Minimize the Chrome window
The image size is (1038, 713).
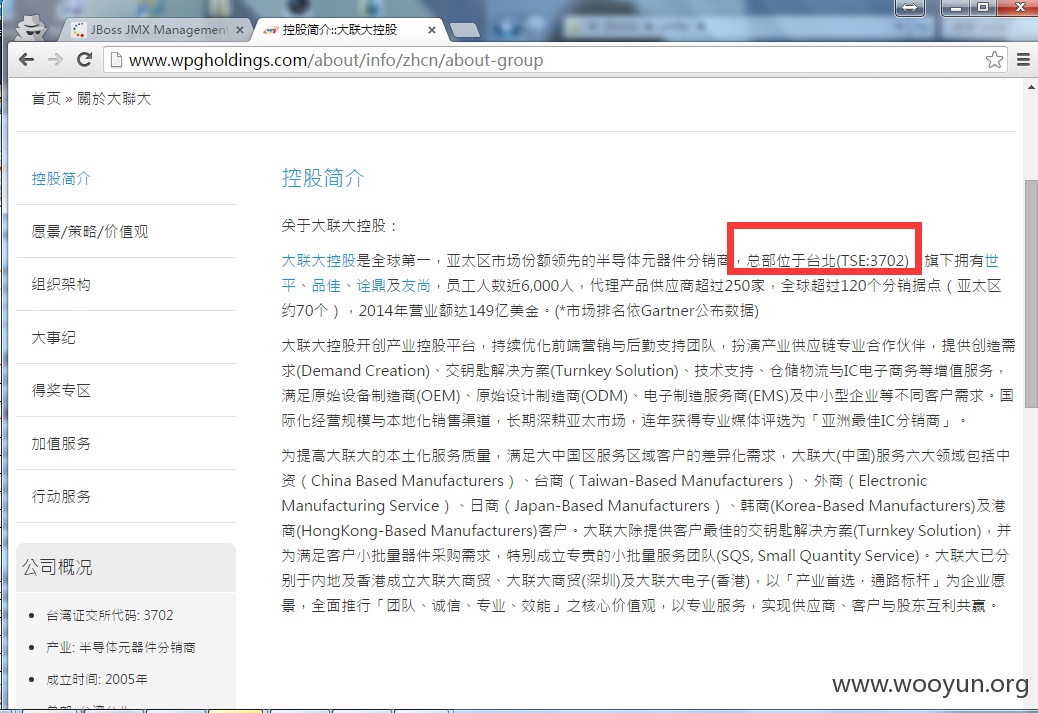tap(956, 8)
